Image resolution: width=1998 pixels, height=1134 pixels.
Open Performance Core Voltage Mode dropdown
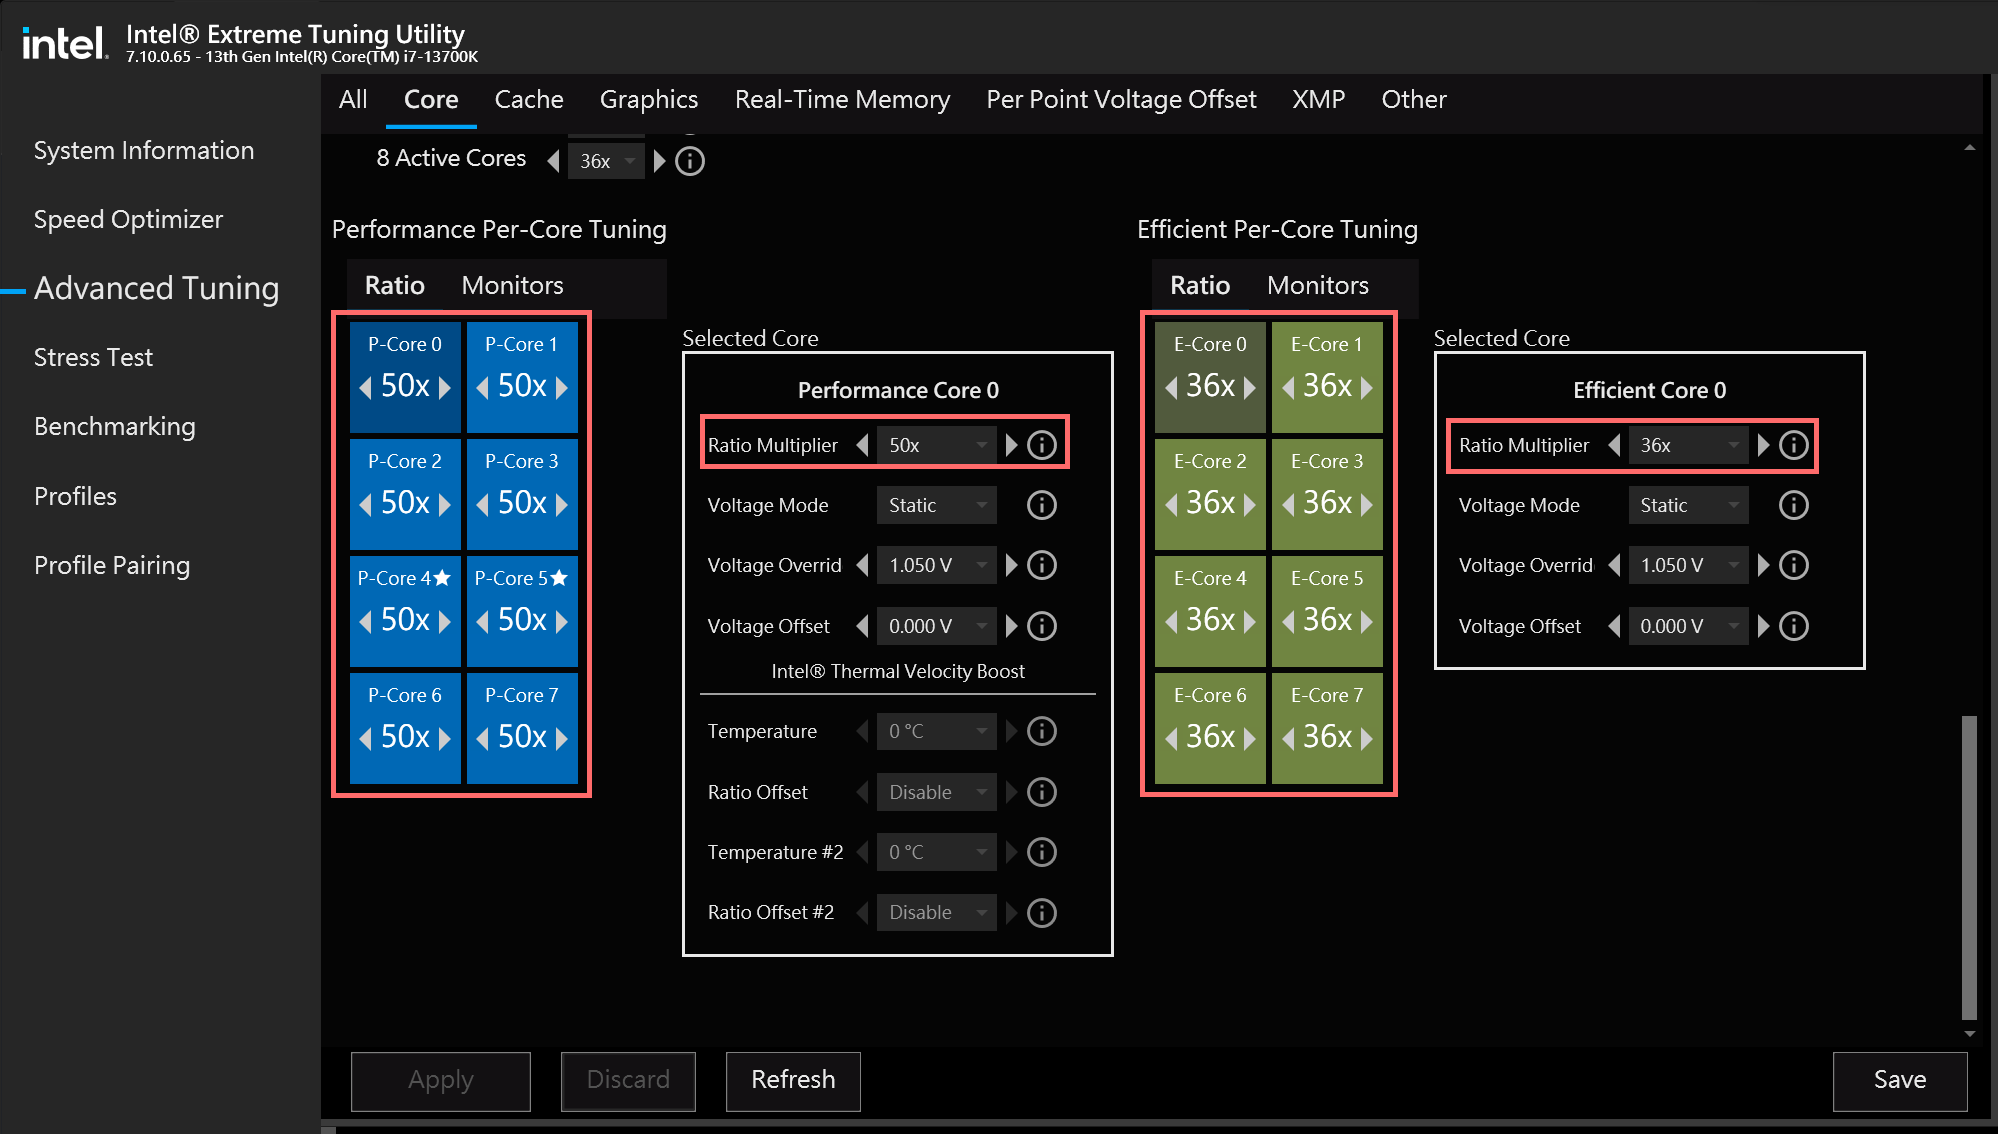(x=936, y=505)
